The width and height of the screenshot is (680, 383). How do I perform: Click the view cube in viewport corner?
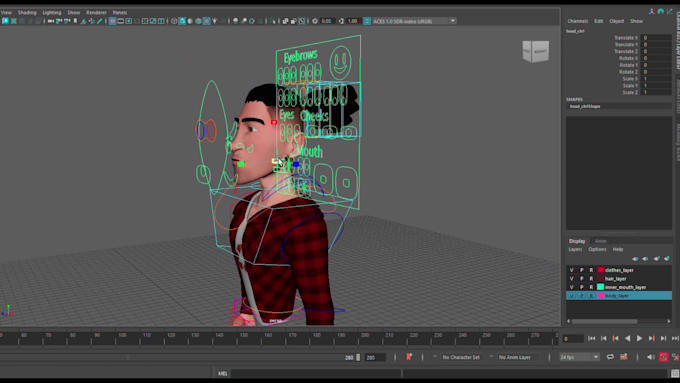(536, 51)
